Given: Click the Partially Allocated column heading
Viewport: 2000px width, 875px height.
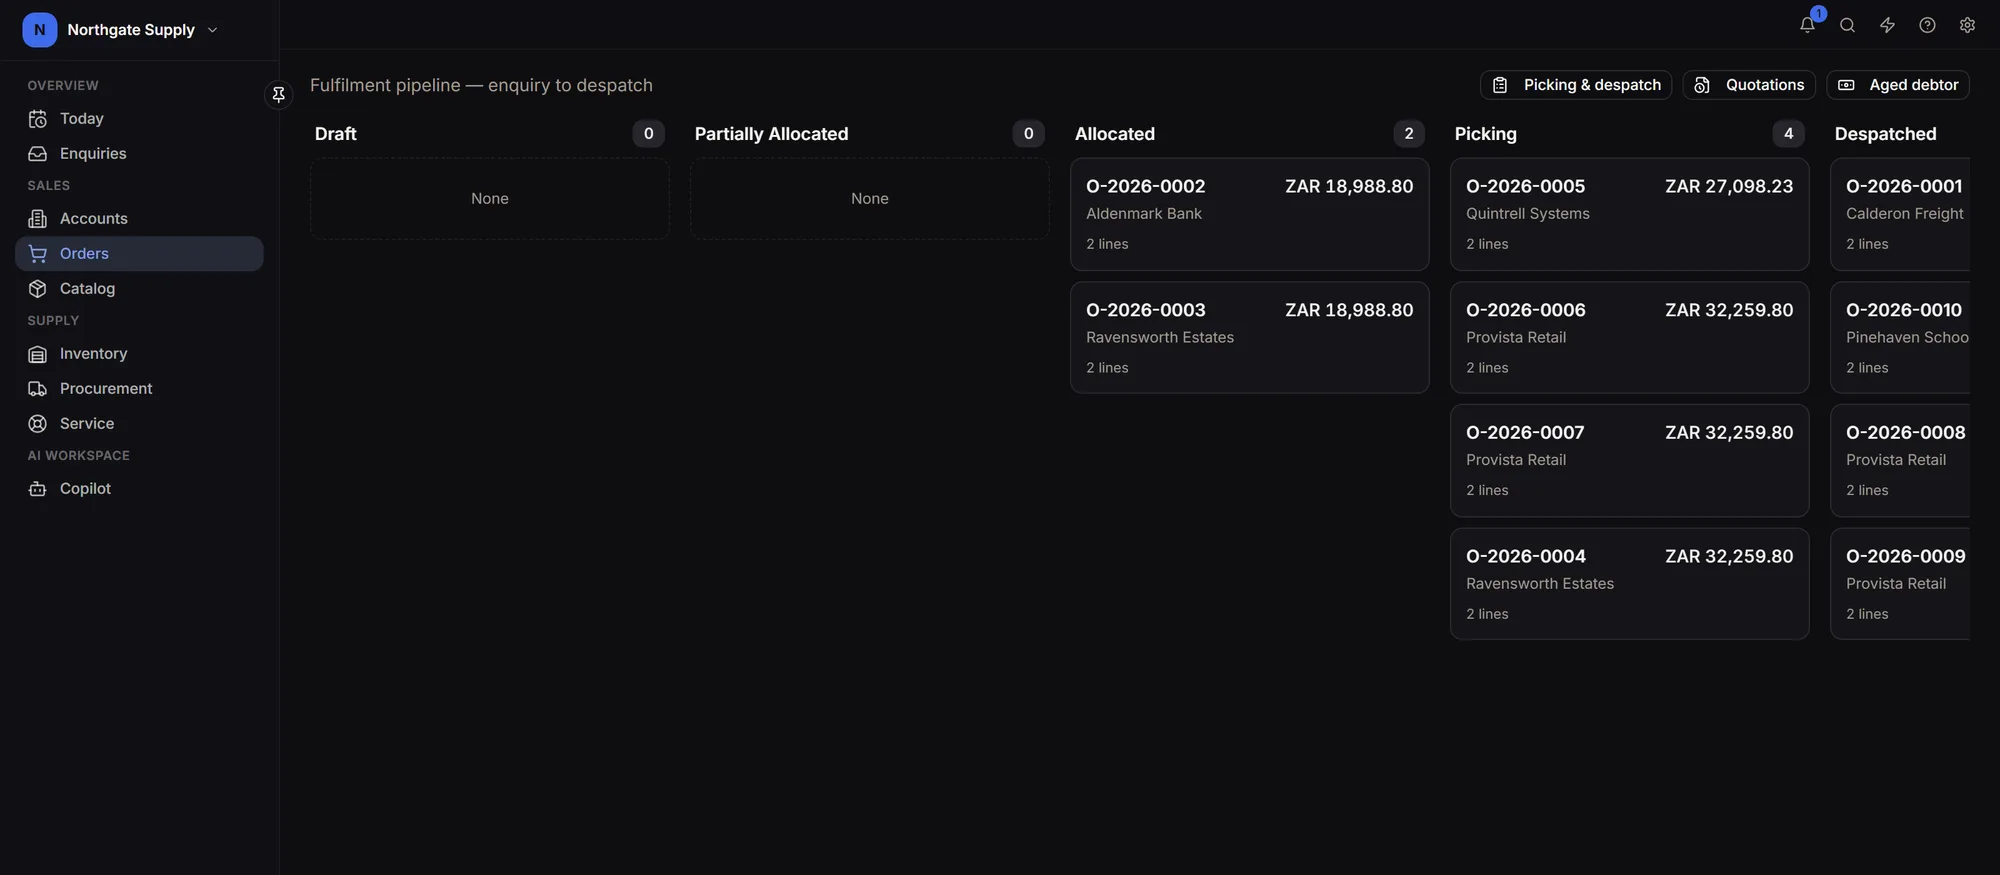Looking at the screenshot, I should pos(771,134).
